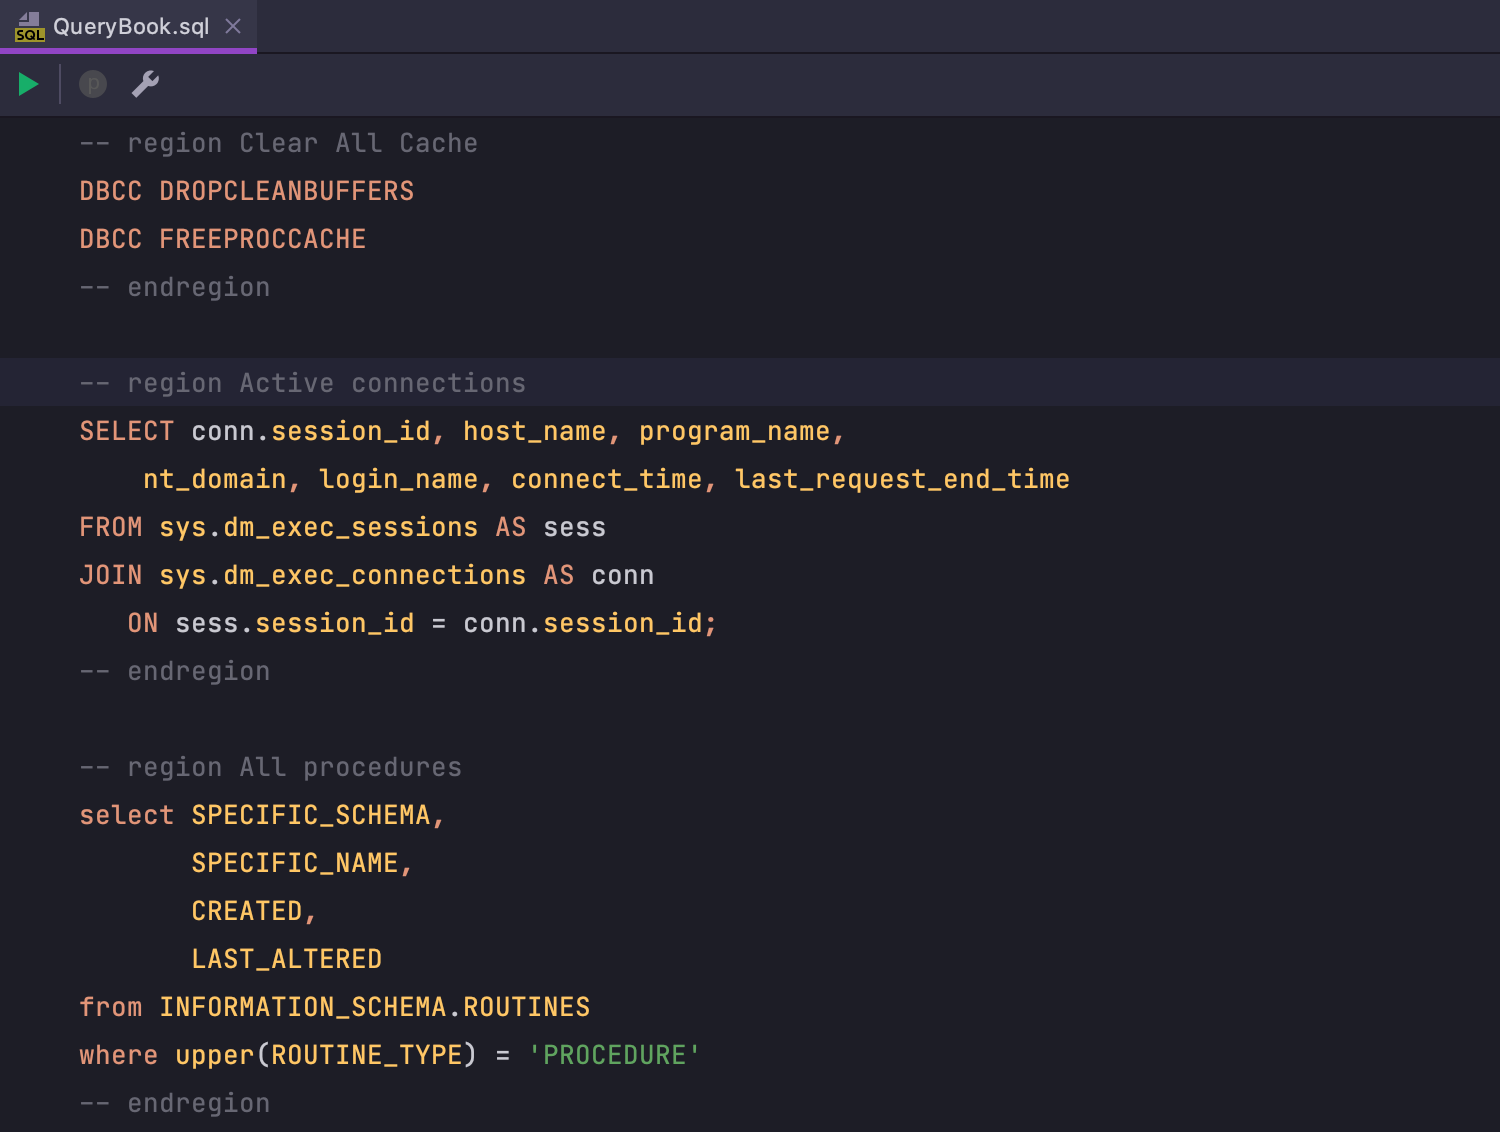Click the login_name column
The width and height of the screenshot is (1500, 1132).
click(x=399, y=480)
